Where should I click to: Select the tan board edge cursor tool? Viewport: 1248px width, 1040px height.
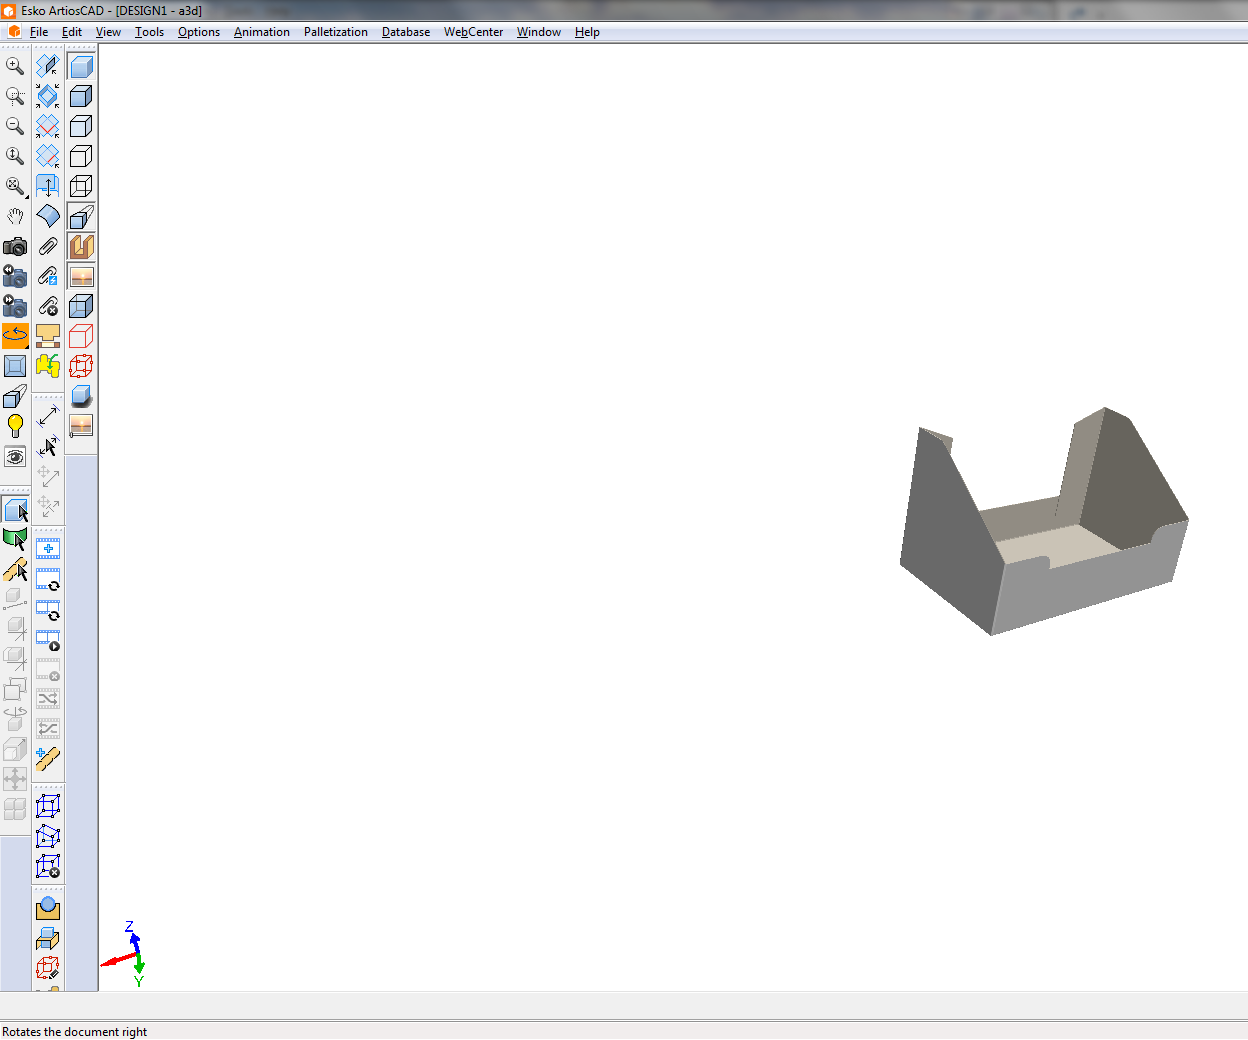pos(15,570)
